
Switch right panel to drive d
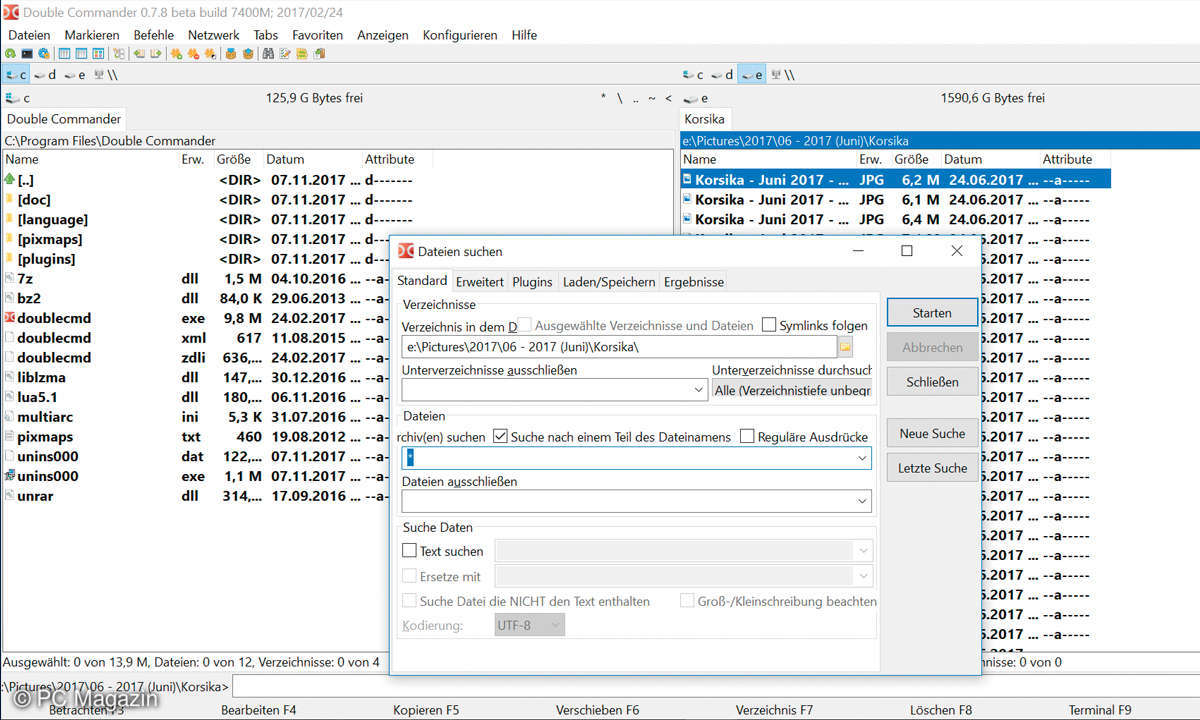click(722, 74)
